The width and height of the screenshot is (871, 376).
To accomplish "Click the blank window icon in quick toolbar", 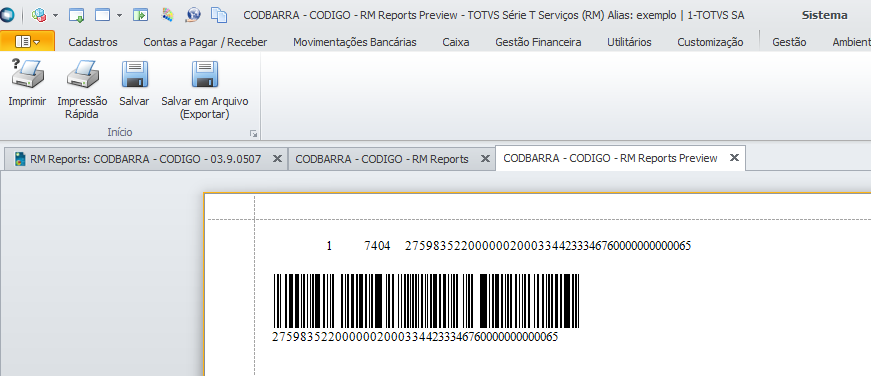I will (103, 15).
